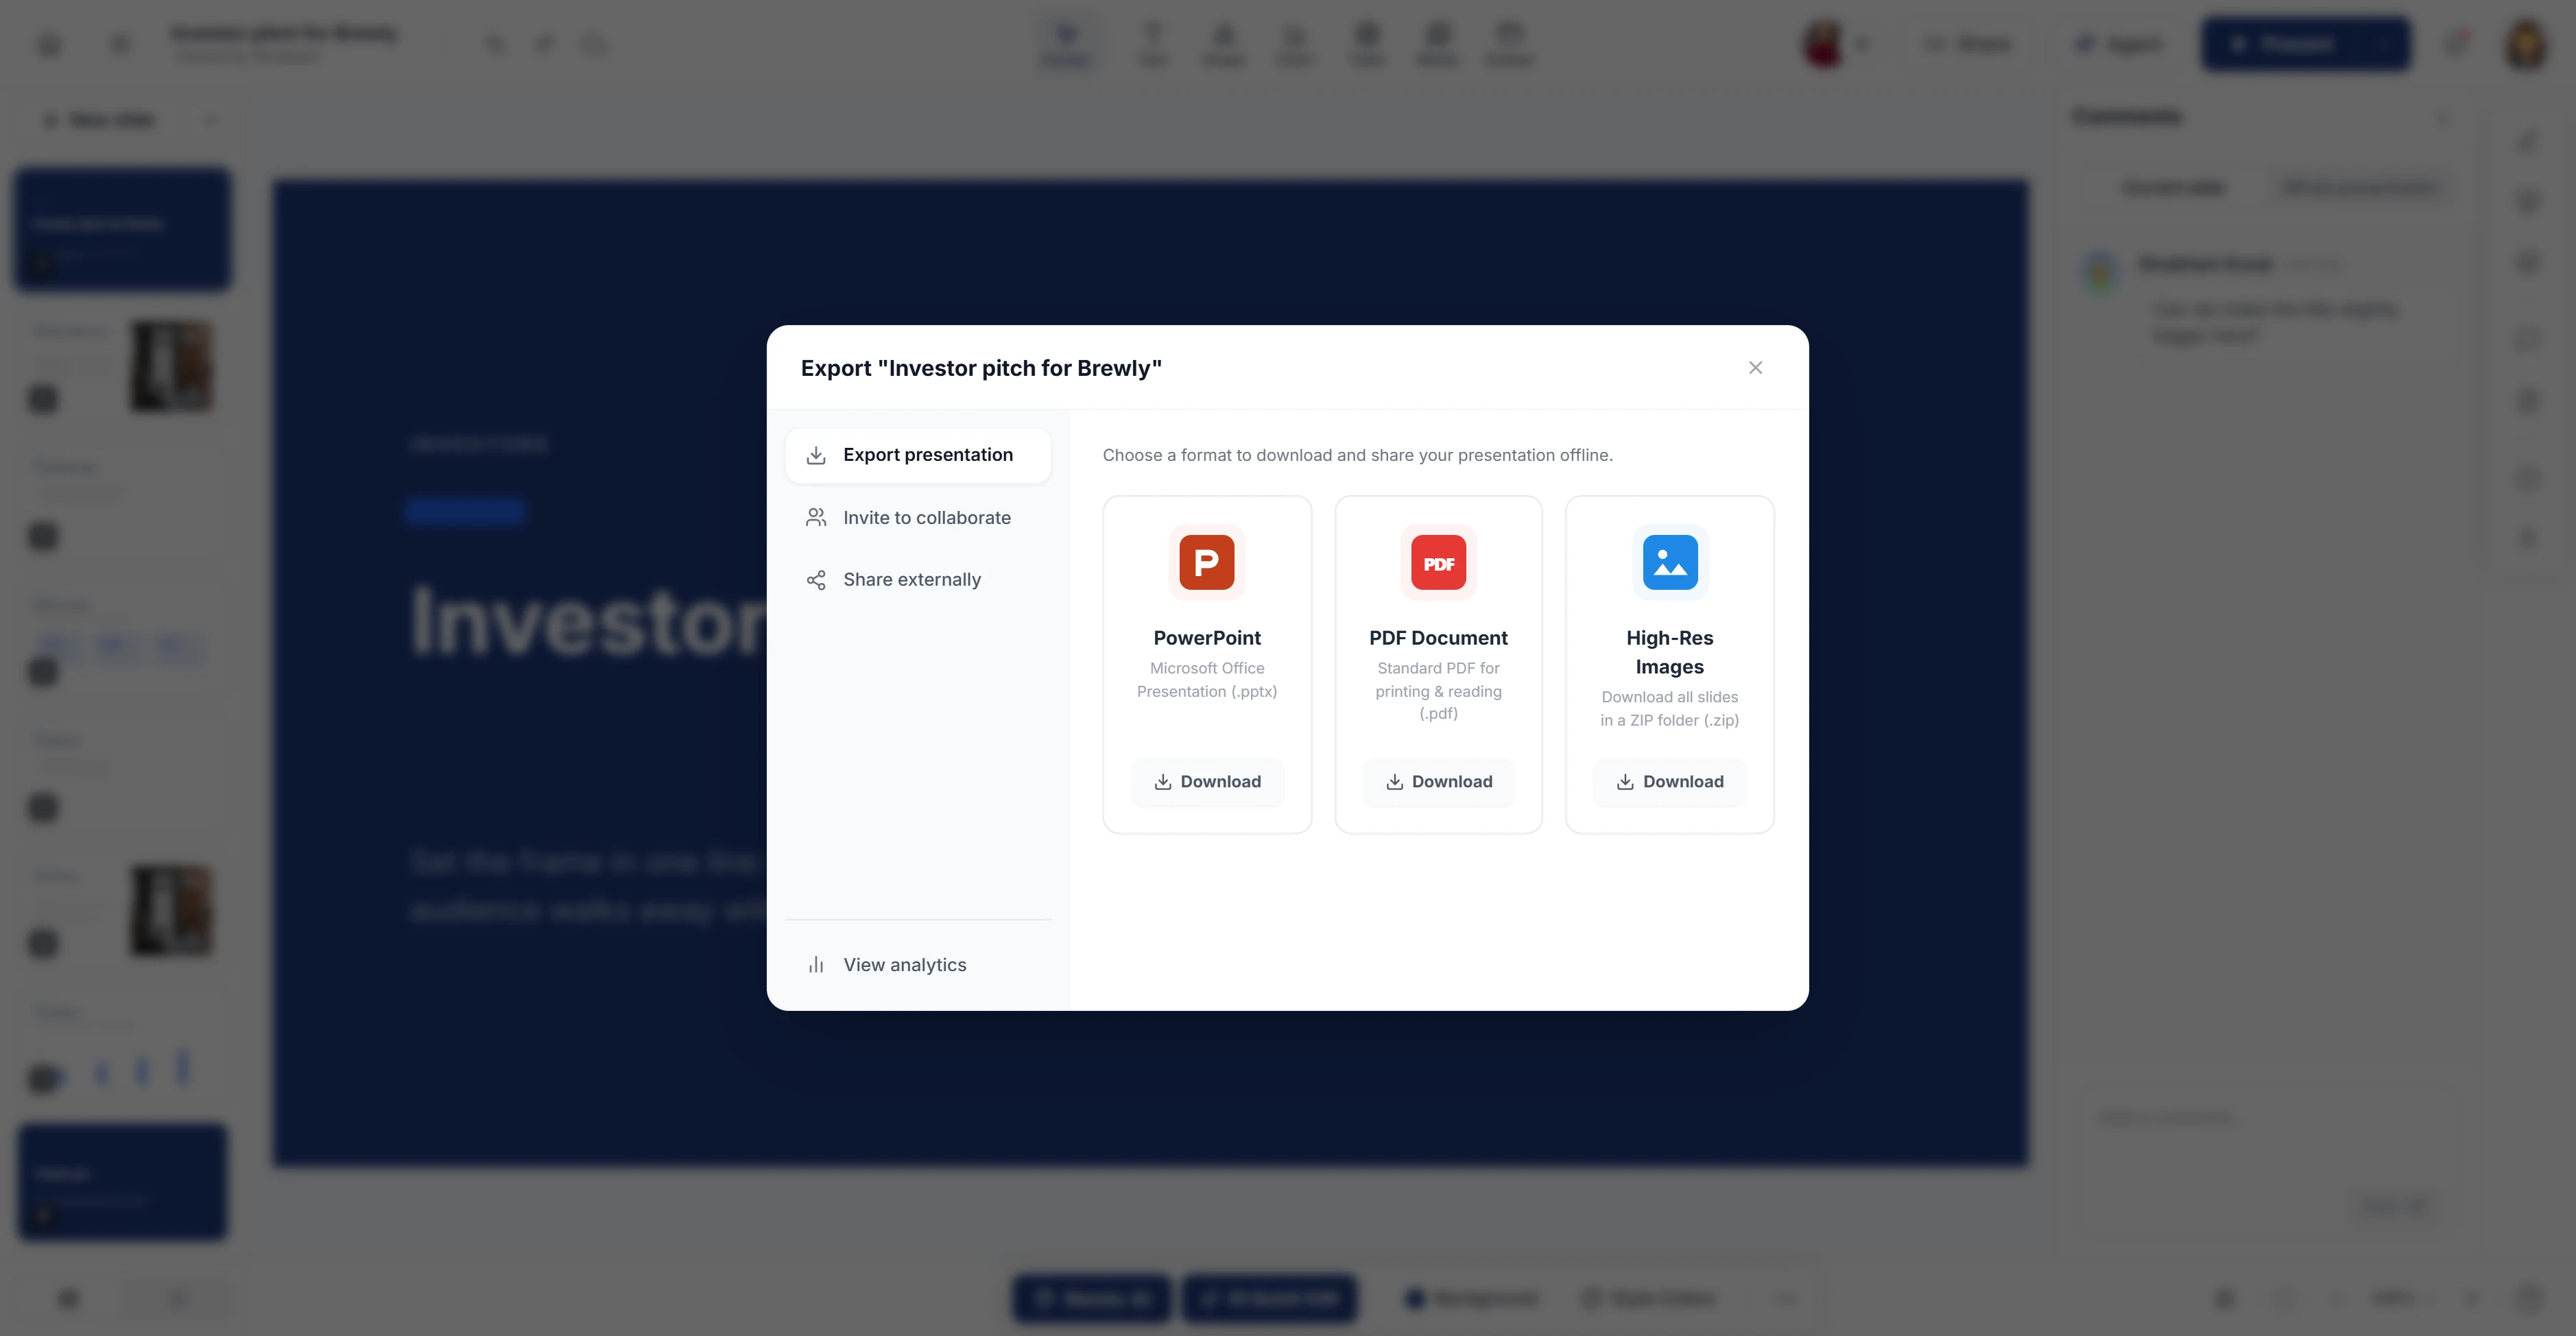Select the first slide thumbnail in the background editor
Viewport: 2576px width, 1336px height.
point(123,229)
